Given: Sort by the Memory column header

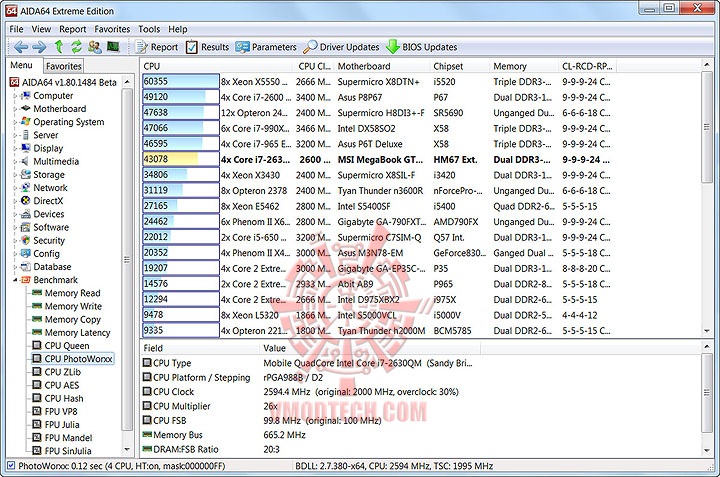Looking at the screenshot, I should tap(525, 66).
